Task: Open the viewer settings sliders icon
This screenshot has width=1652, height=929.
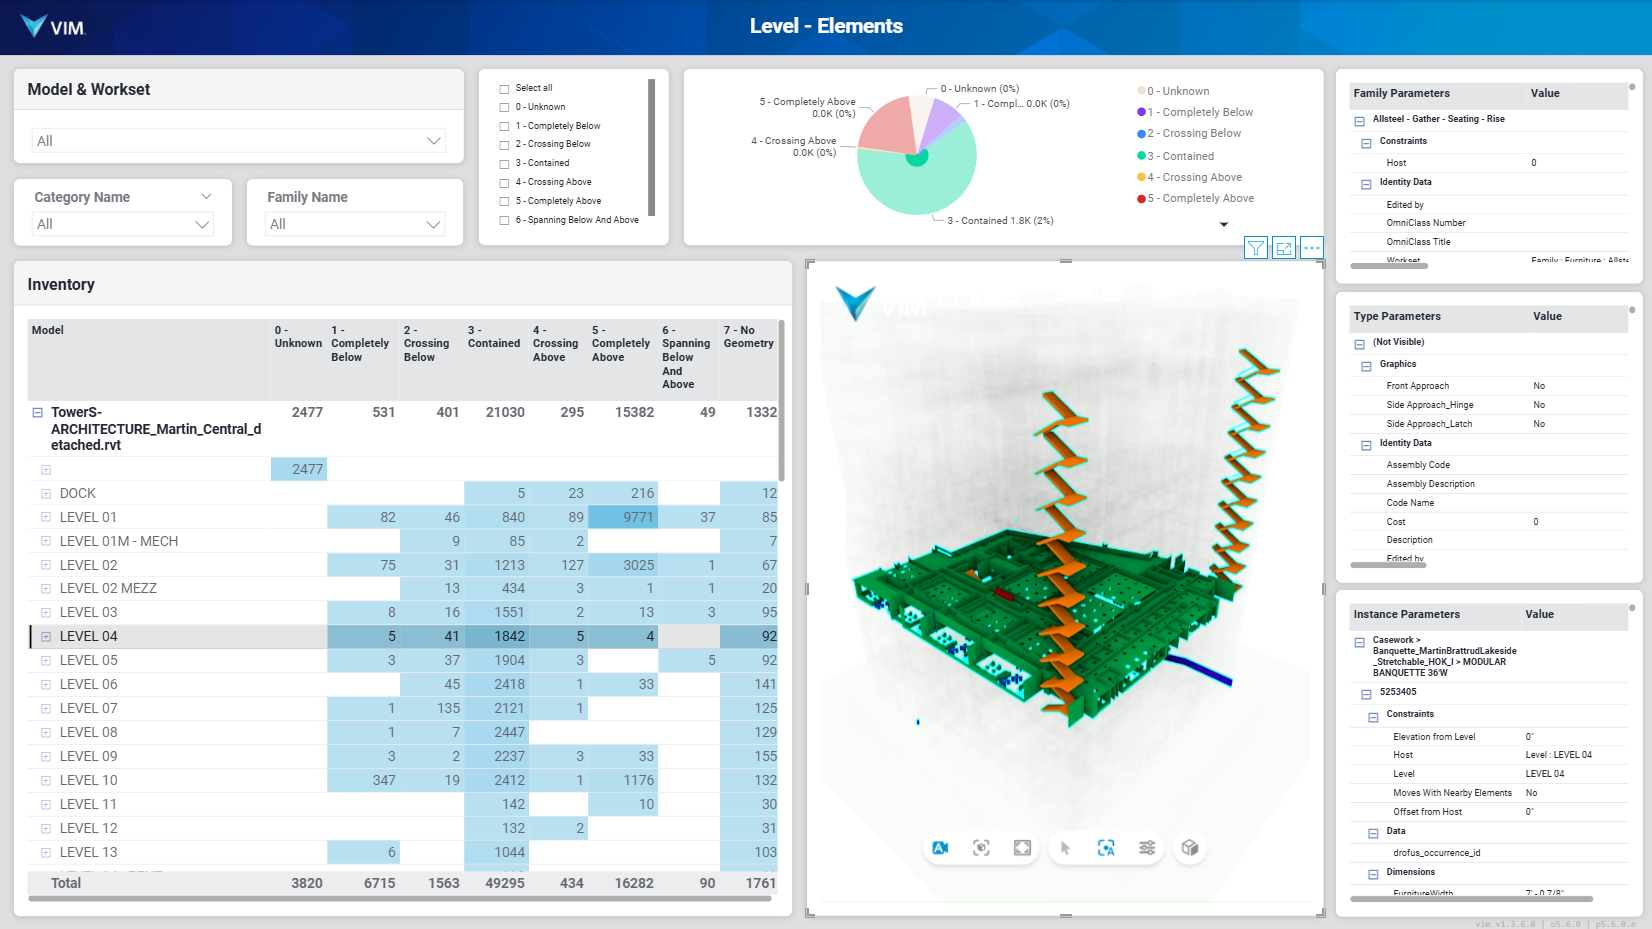Action: click(1147, 848)
